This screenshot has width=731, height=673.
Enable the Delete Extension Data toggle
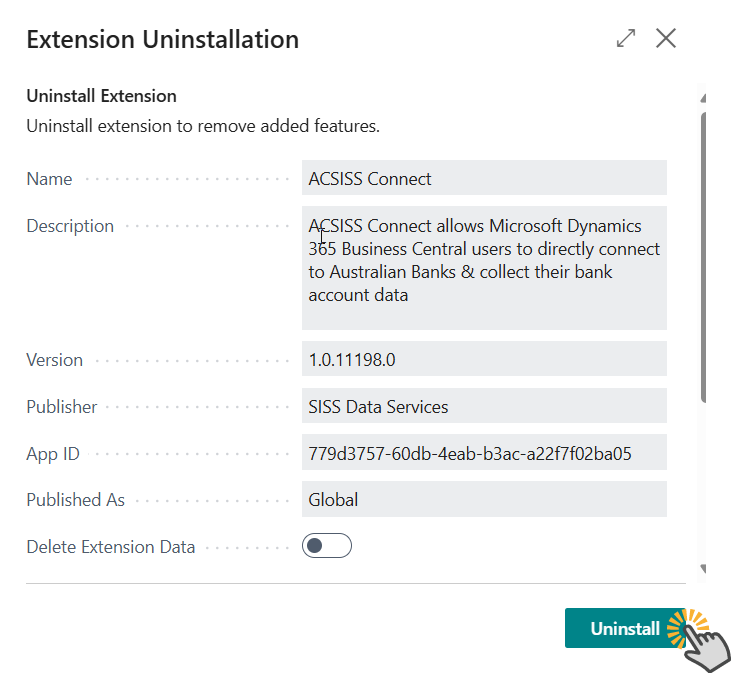(x=326, y=546)
